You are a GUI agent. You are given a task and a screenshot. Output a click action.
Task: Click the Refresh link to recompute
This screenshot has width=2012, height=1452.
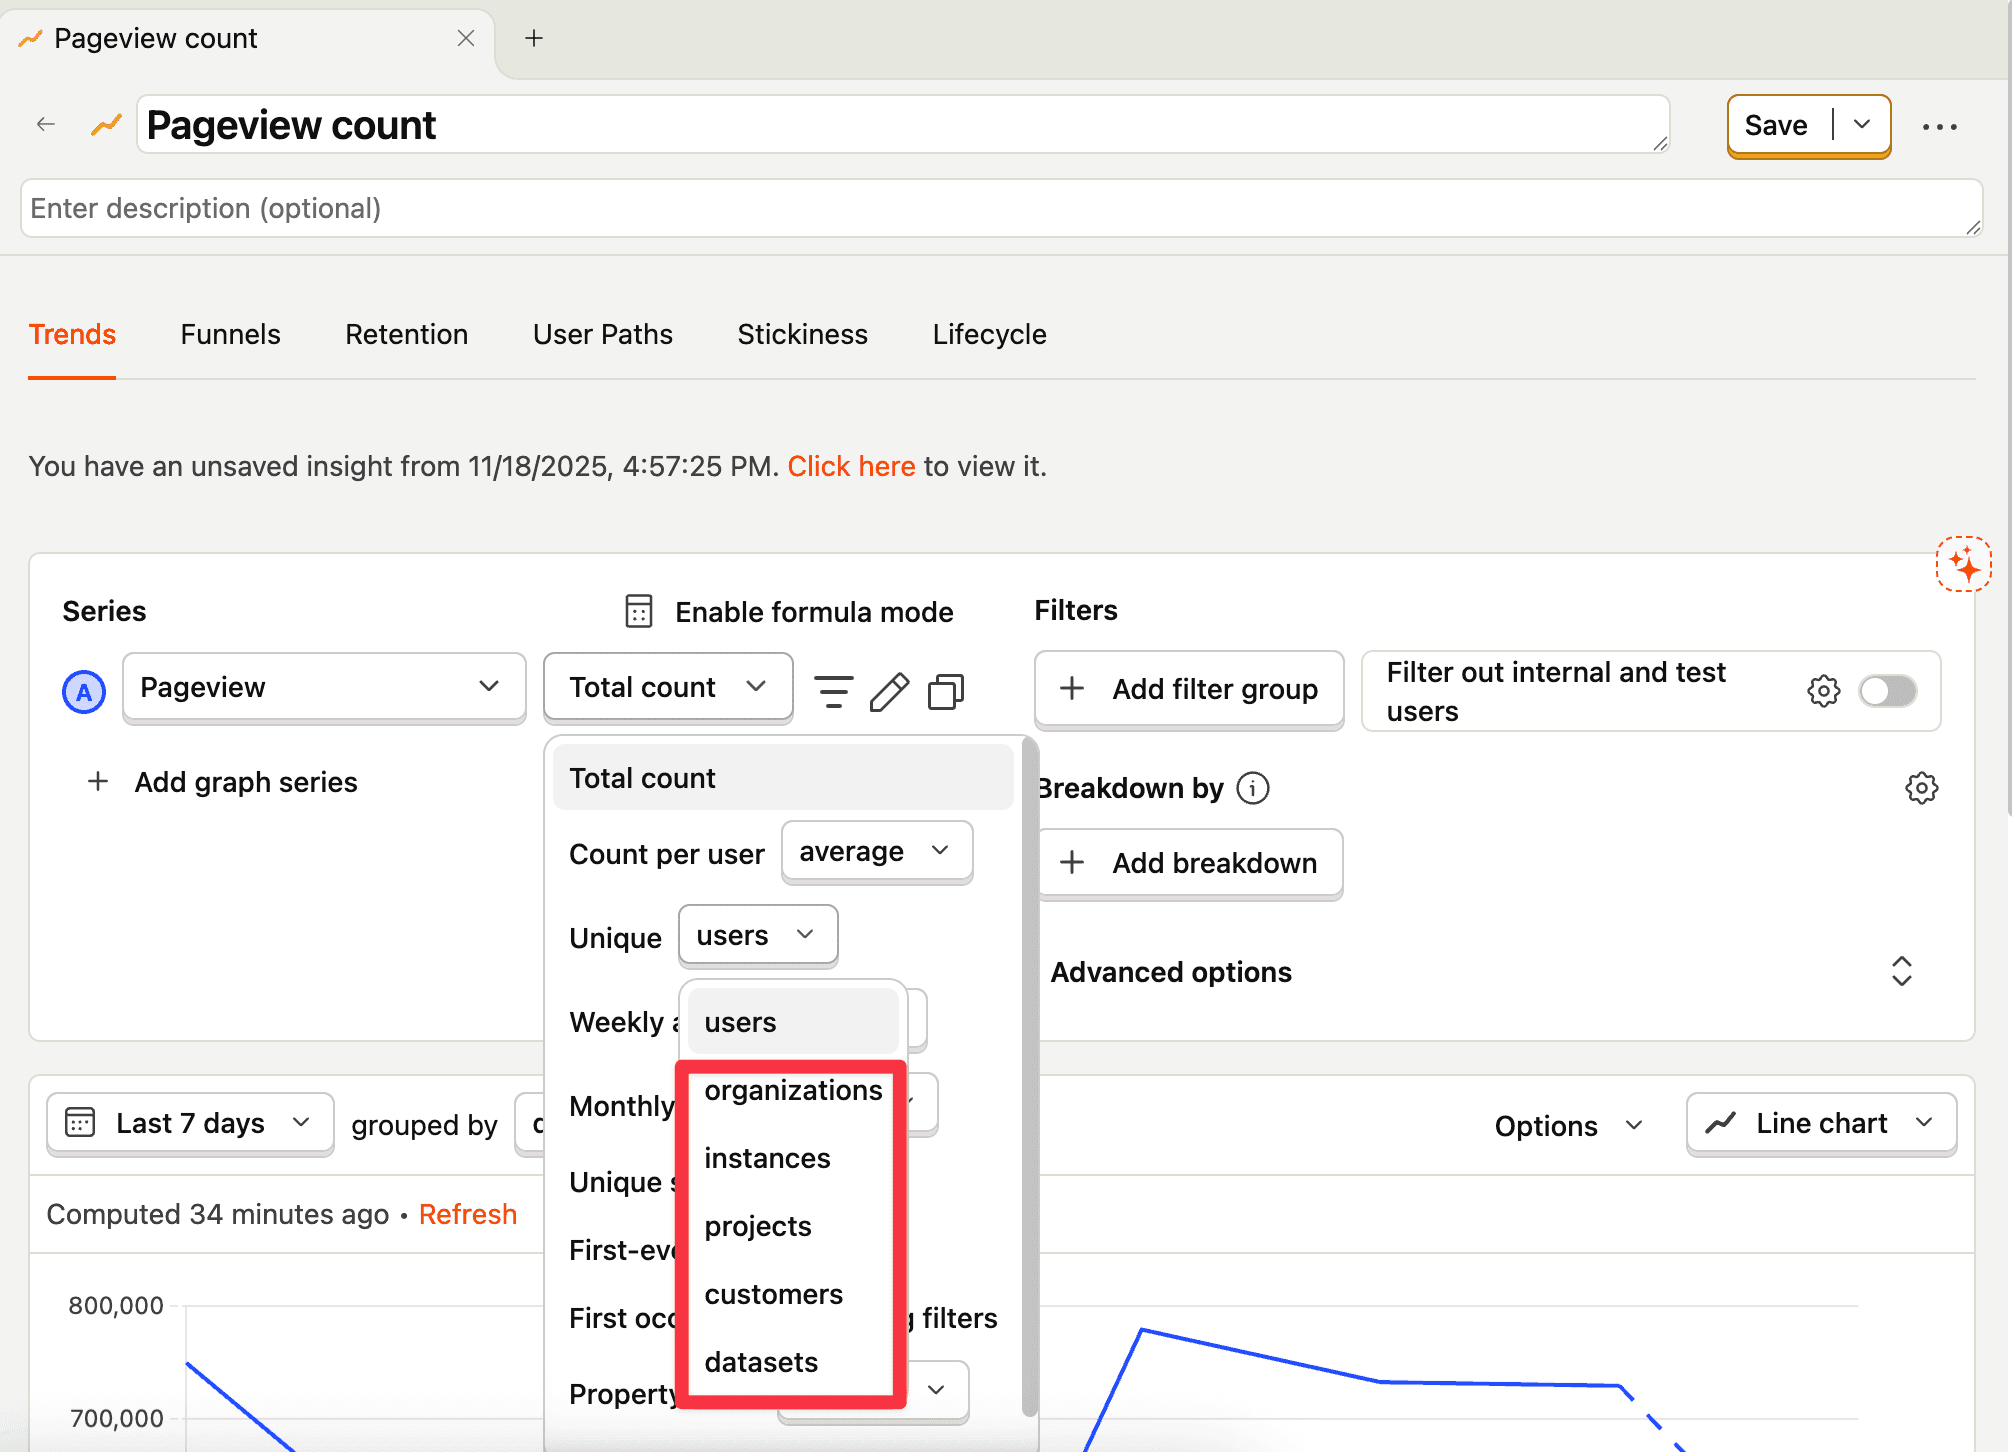pyautogui.click(x=468, y=1213)
